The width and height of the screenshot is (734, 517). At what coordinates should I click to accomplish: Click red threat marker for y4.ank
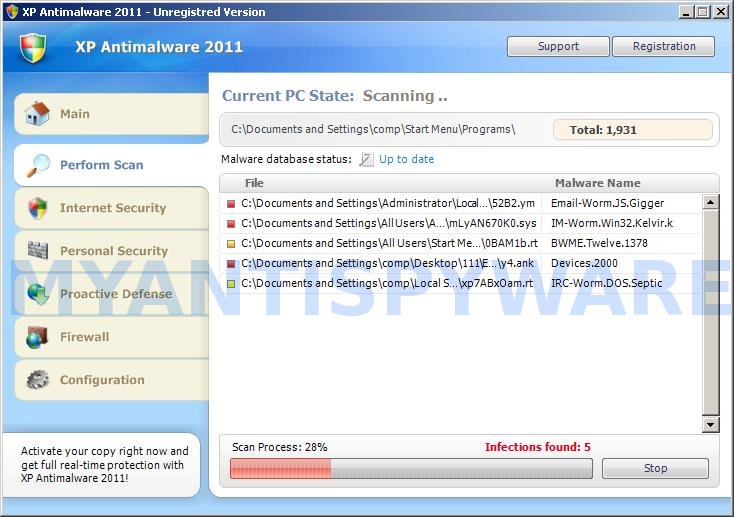click(231, 264)
